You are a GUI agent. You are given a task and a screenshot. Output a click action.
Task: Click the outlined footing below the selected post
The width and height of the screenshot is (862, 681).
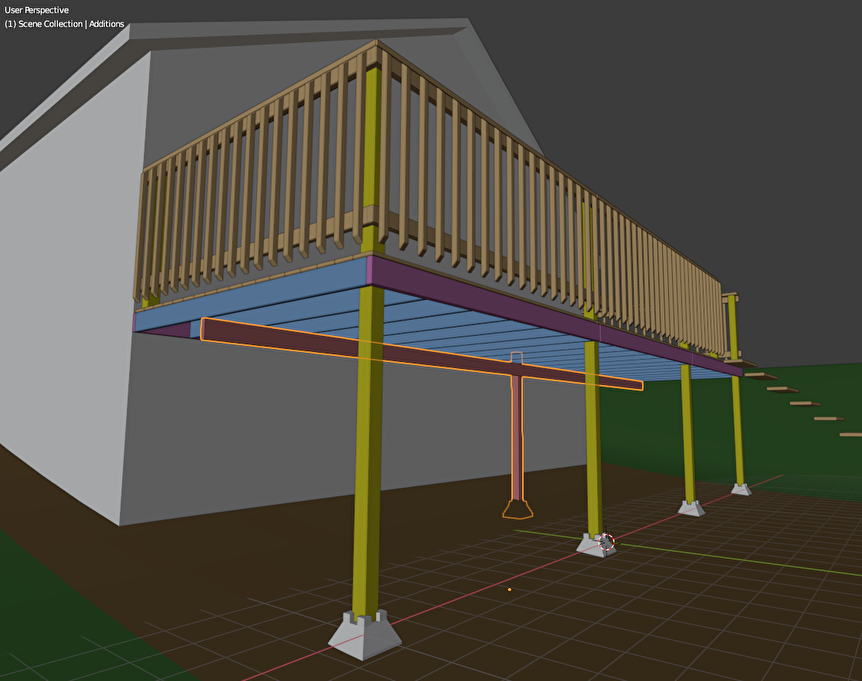click(517, 510)
